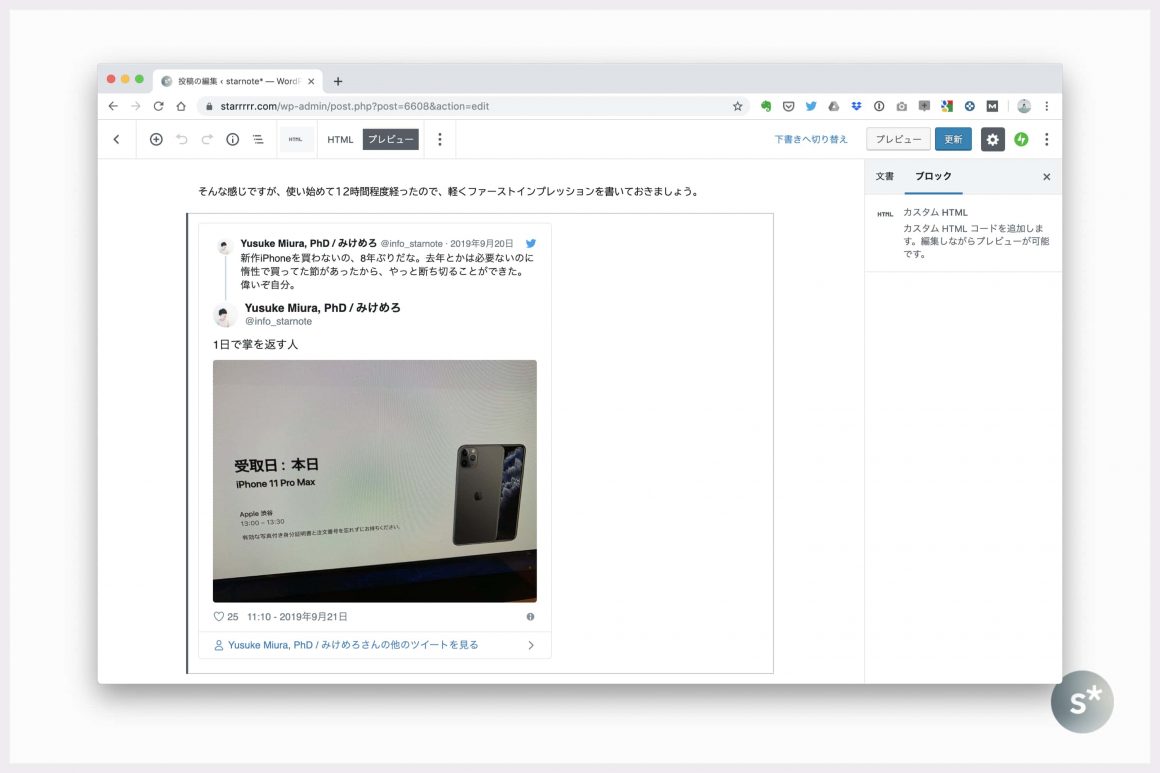1160x773 pixels.
Task: Open the block navigation list icon
Action: point(258,140)
